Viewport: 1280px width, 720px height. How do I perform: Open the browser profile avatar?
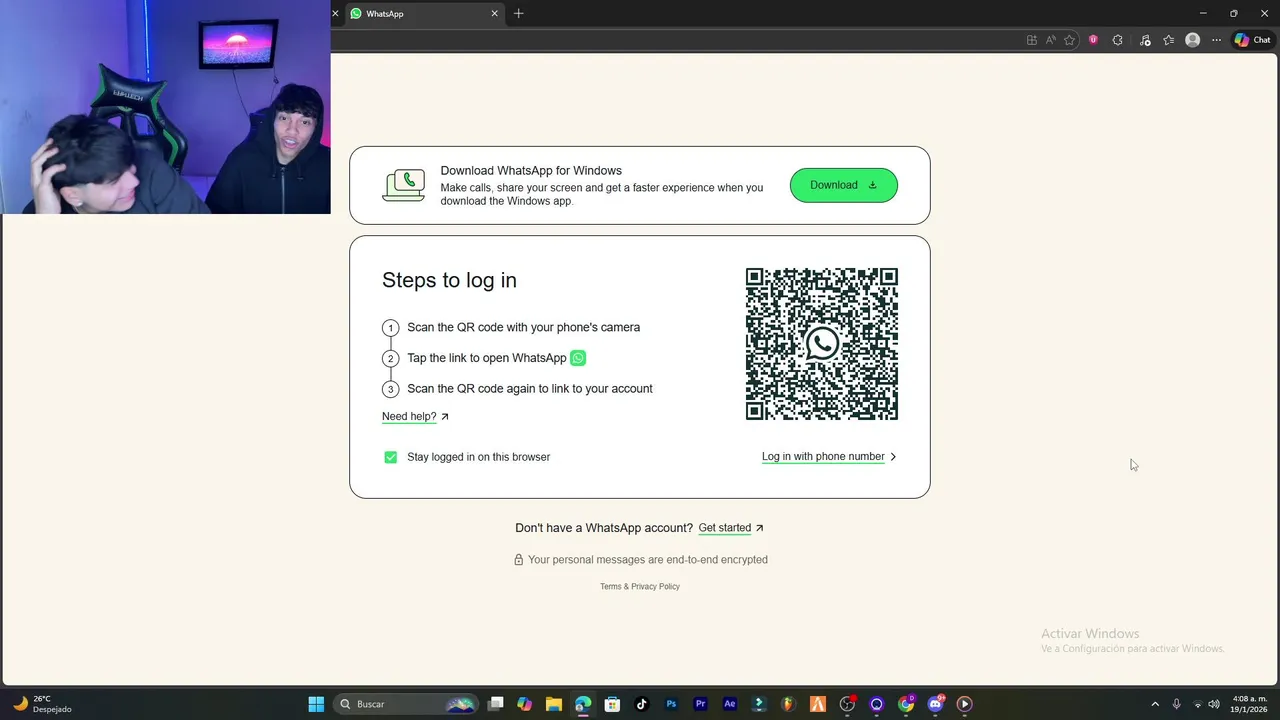pyautogui.click(x=1192, y=40)
